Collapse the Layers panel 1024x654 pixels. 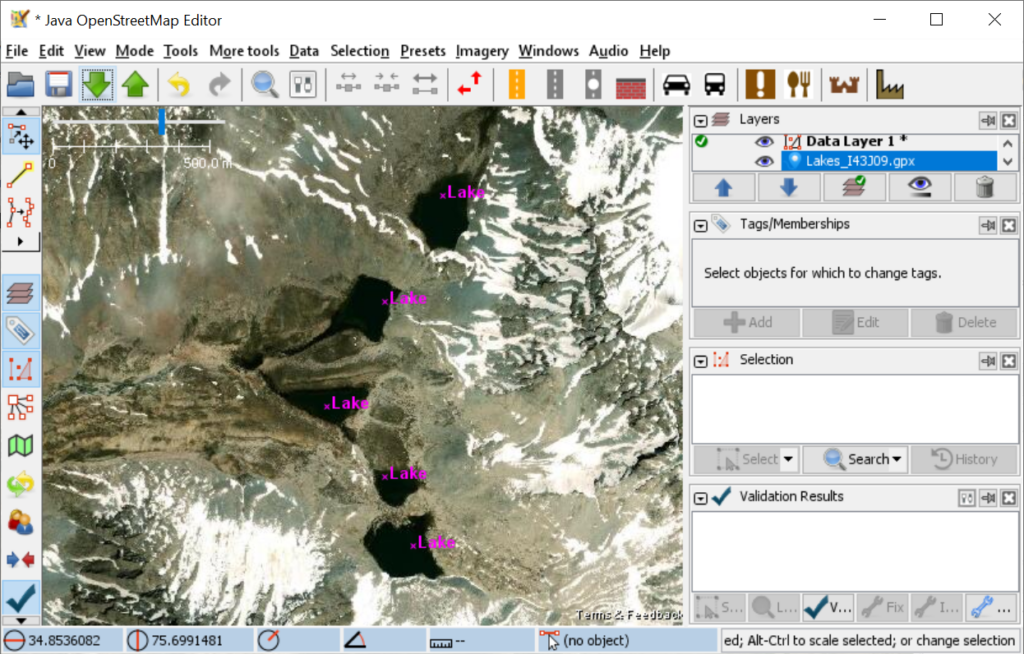(701, 121)
